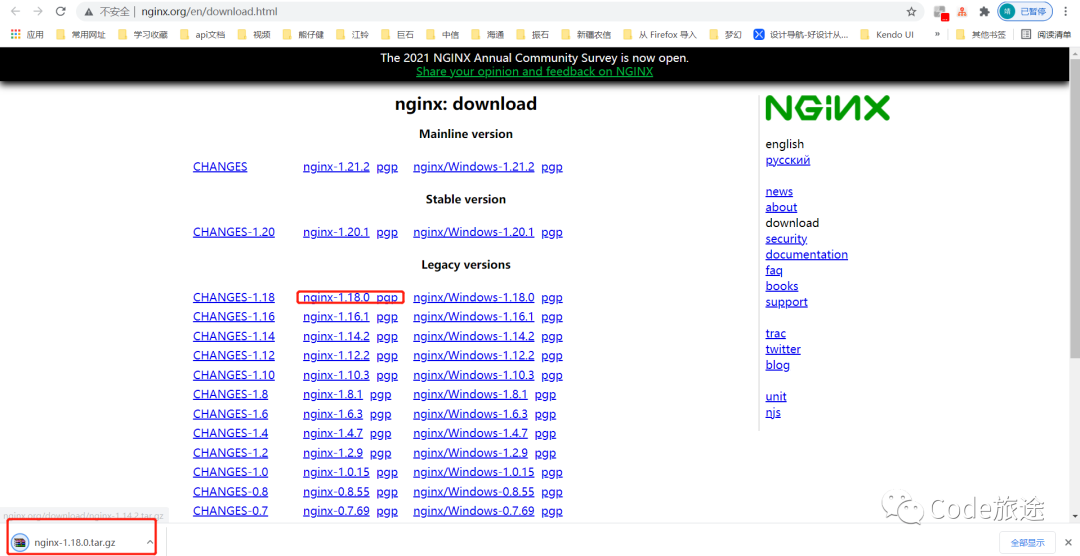Download nginx-1.14.2 source
The image size is (1080, 556).
coord(336,337)
